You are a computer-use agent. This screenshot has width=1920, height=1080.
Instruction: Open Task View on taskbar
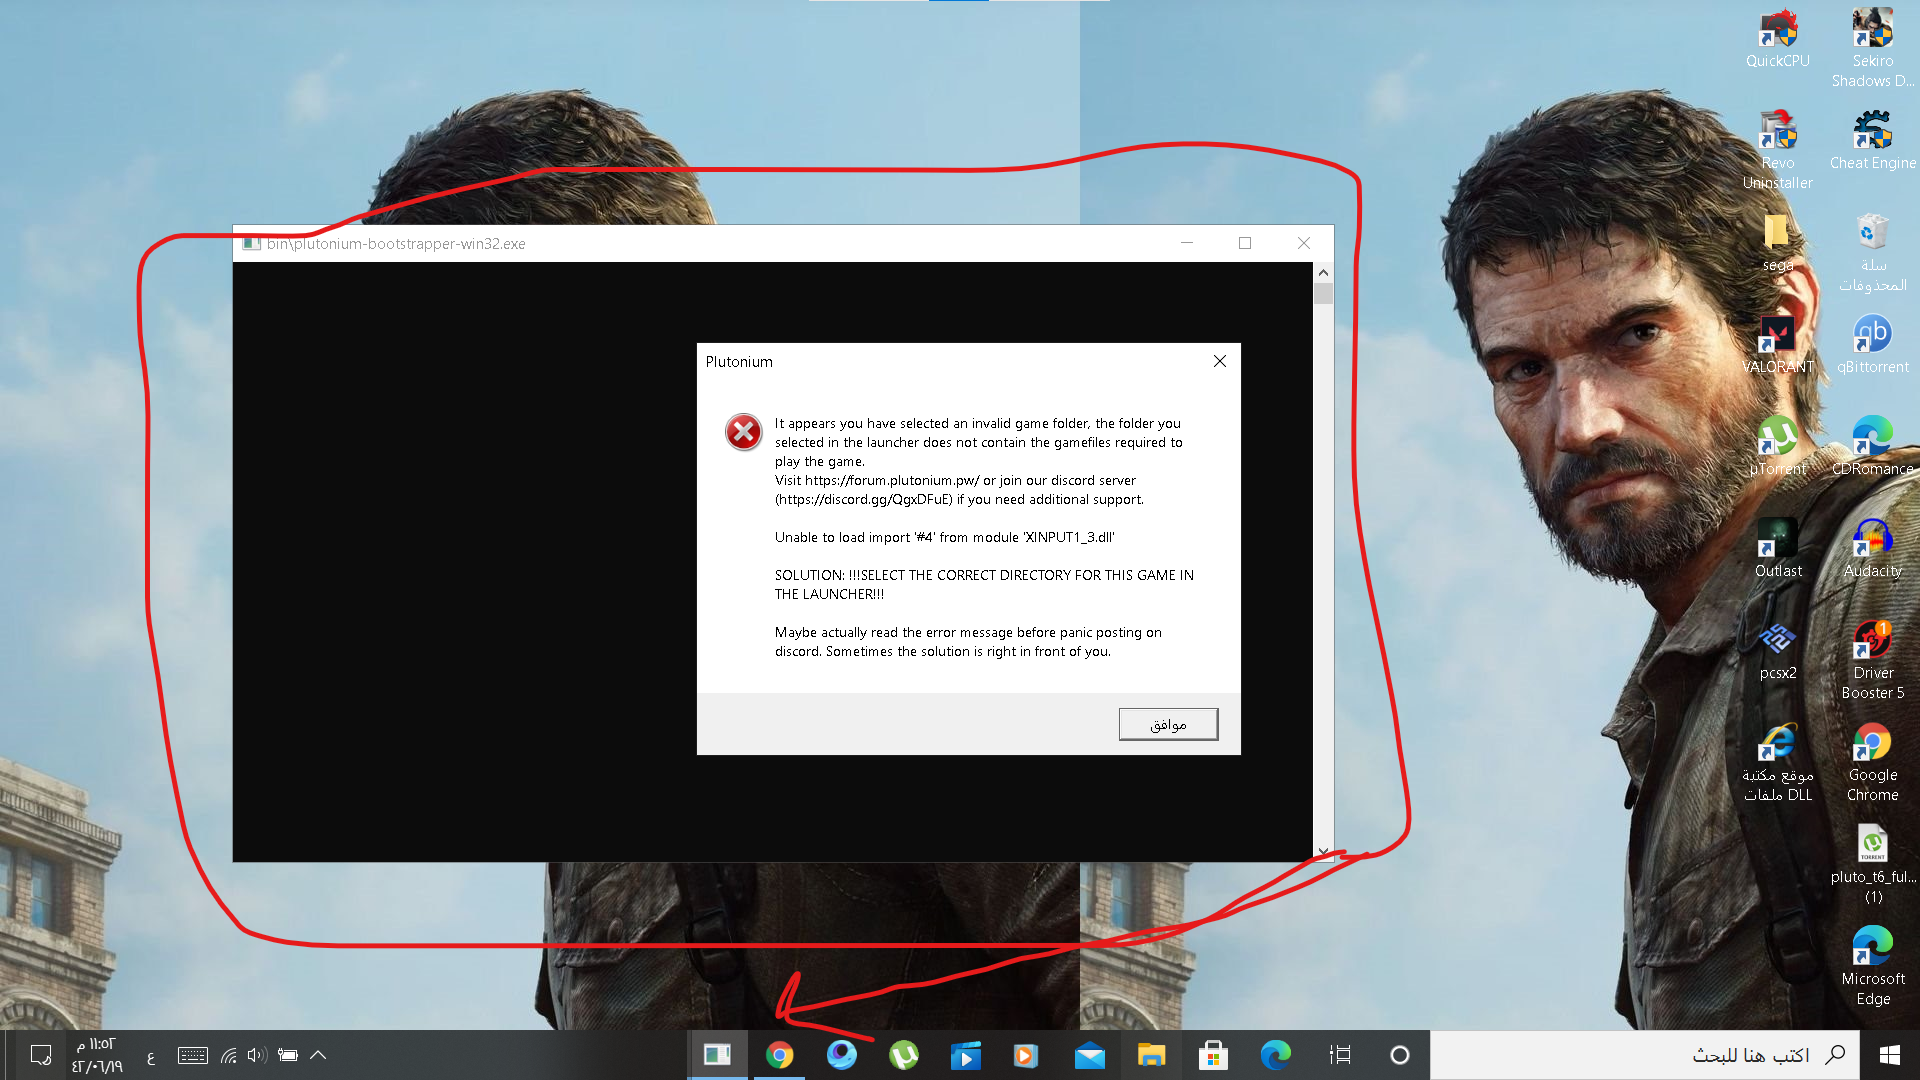pyautogui.click(x=1340, y=1055)
